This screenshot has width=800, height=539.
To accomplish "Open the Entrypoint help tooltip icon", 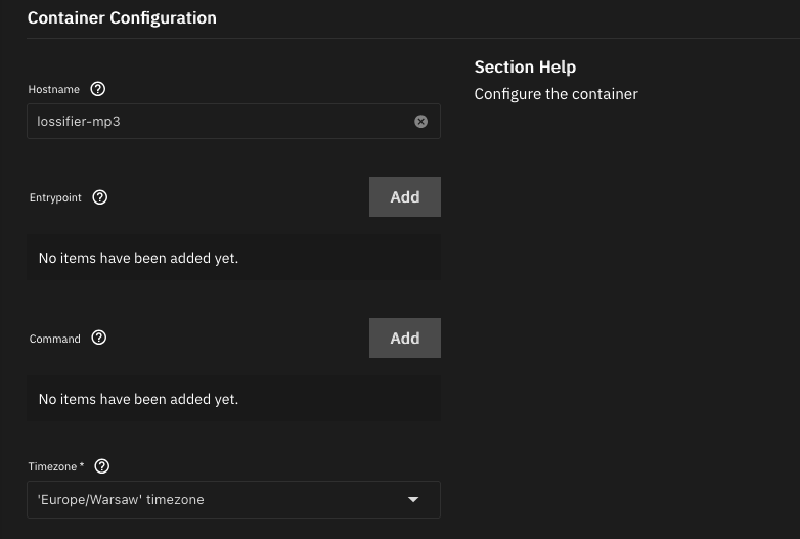I will pyautogui.click(x=99, y=197).
